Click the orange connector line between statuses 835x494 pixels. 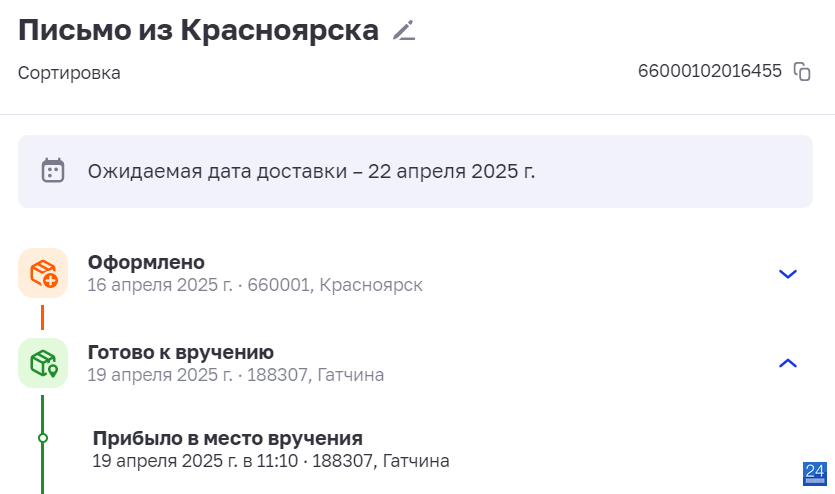43,318
